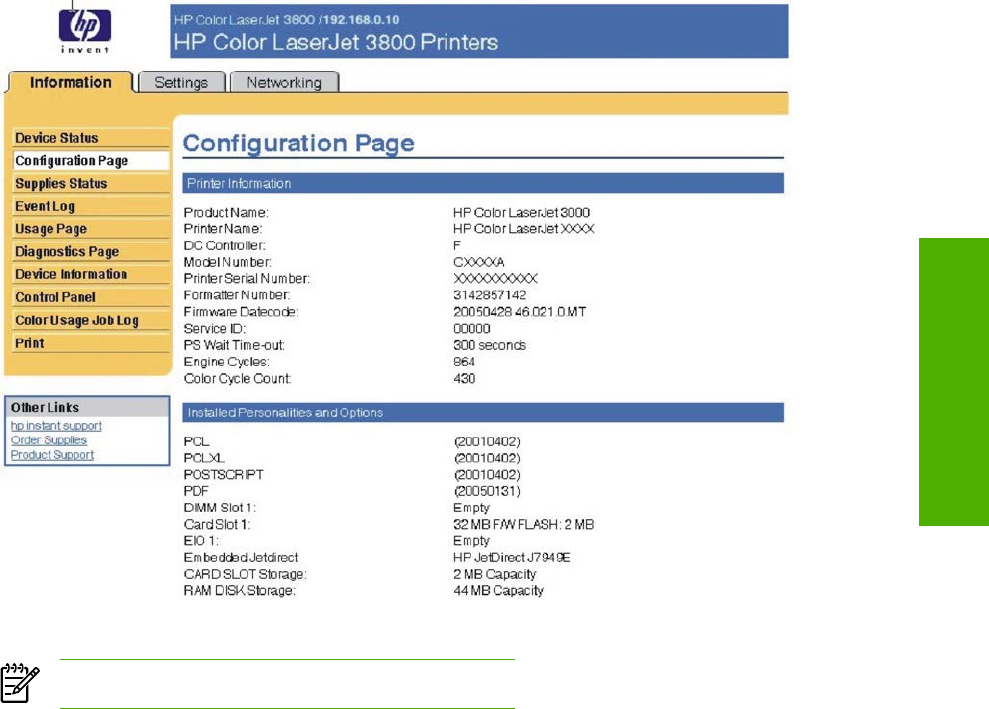989x709 pixels.
Task: Click PS Wait Time-out value 300 seconds
Action: (489, 345)
